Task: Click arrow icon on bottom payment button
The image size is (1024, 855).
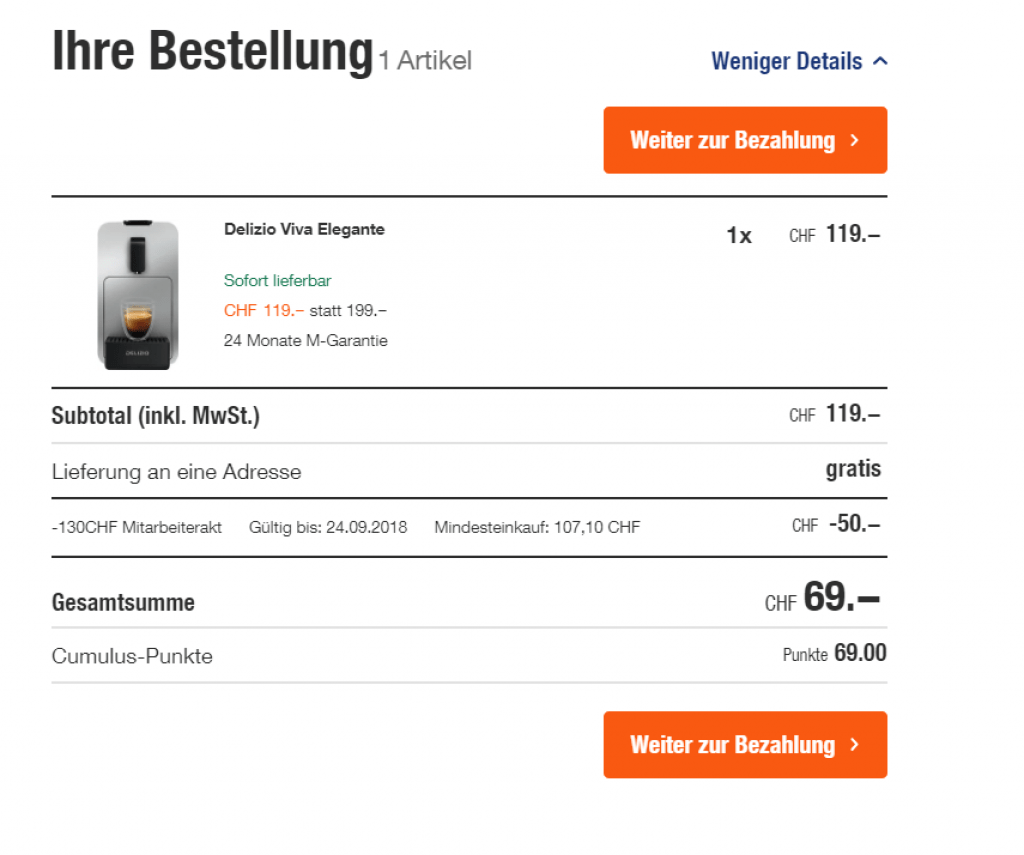Action: tap(854, 745)
